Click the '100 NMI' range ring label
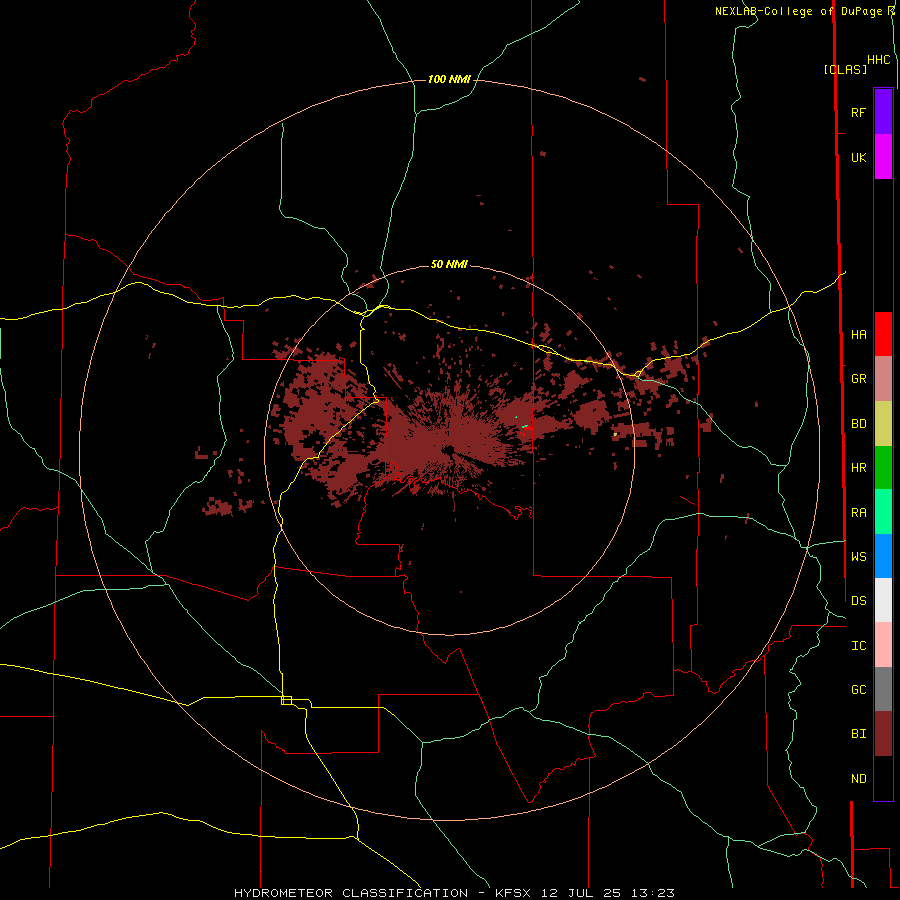 coord(449,79)
